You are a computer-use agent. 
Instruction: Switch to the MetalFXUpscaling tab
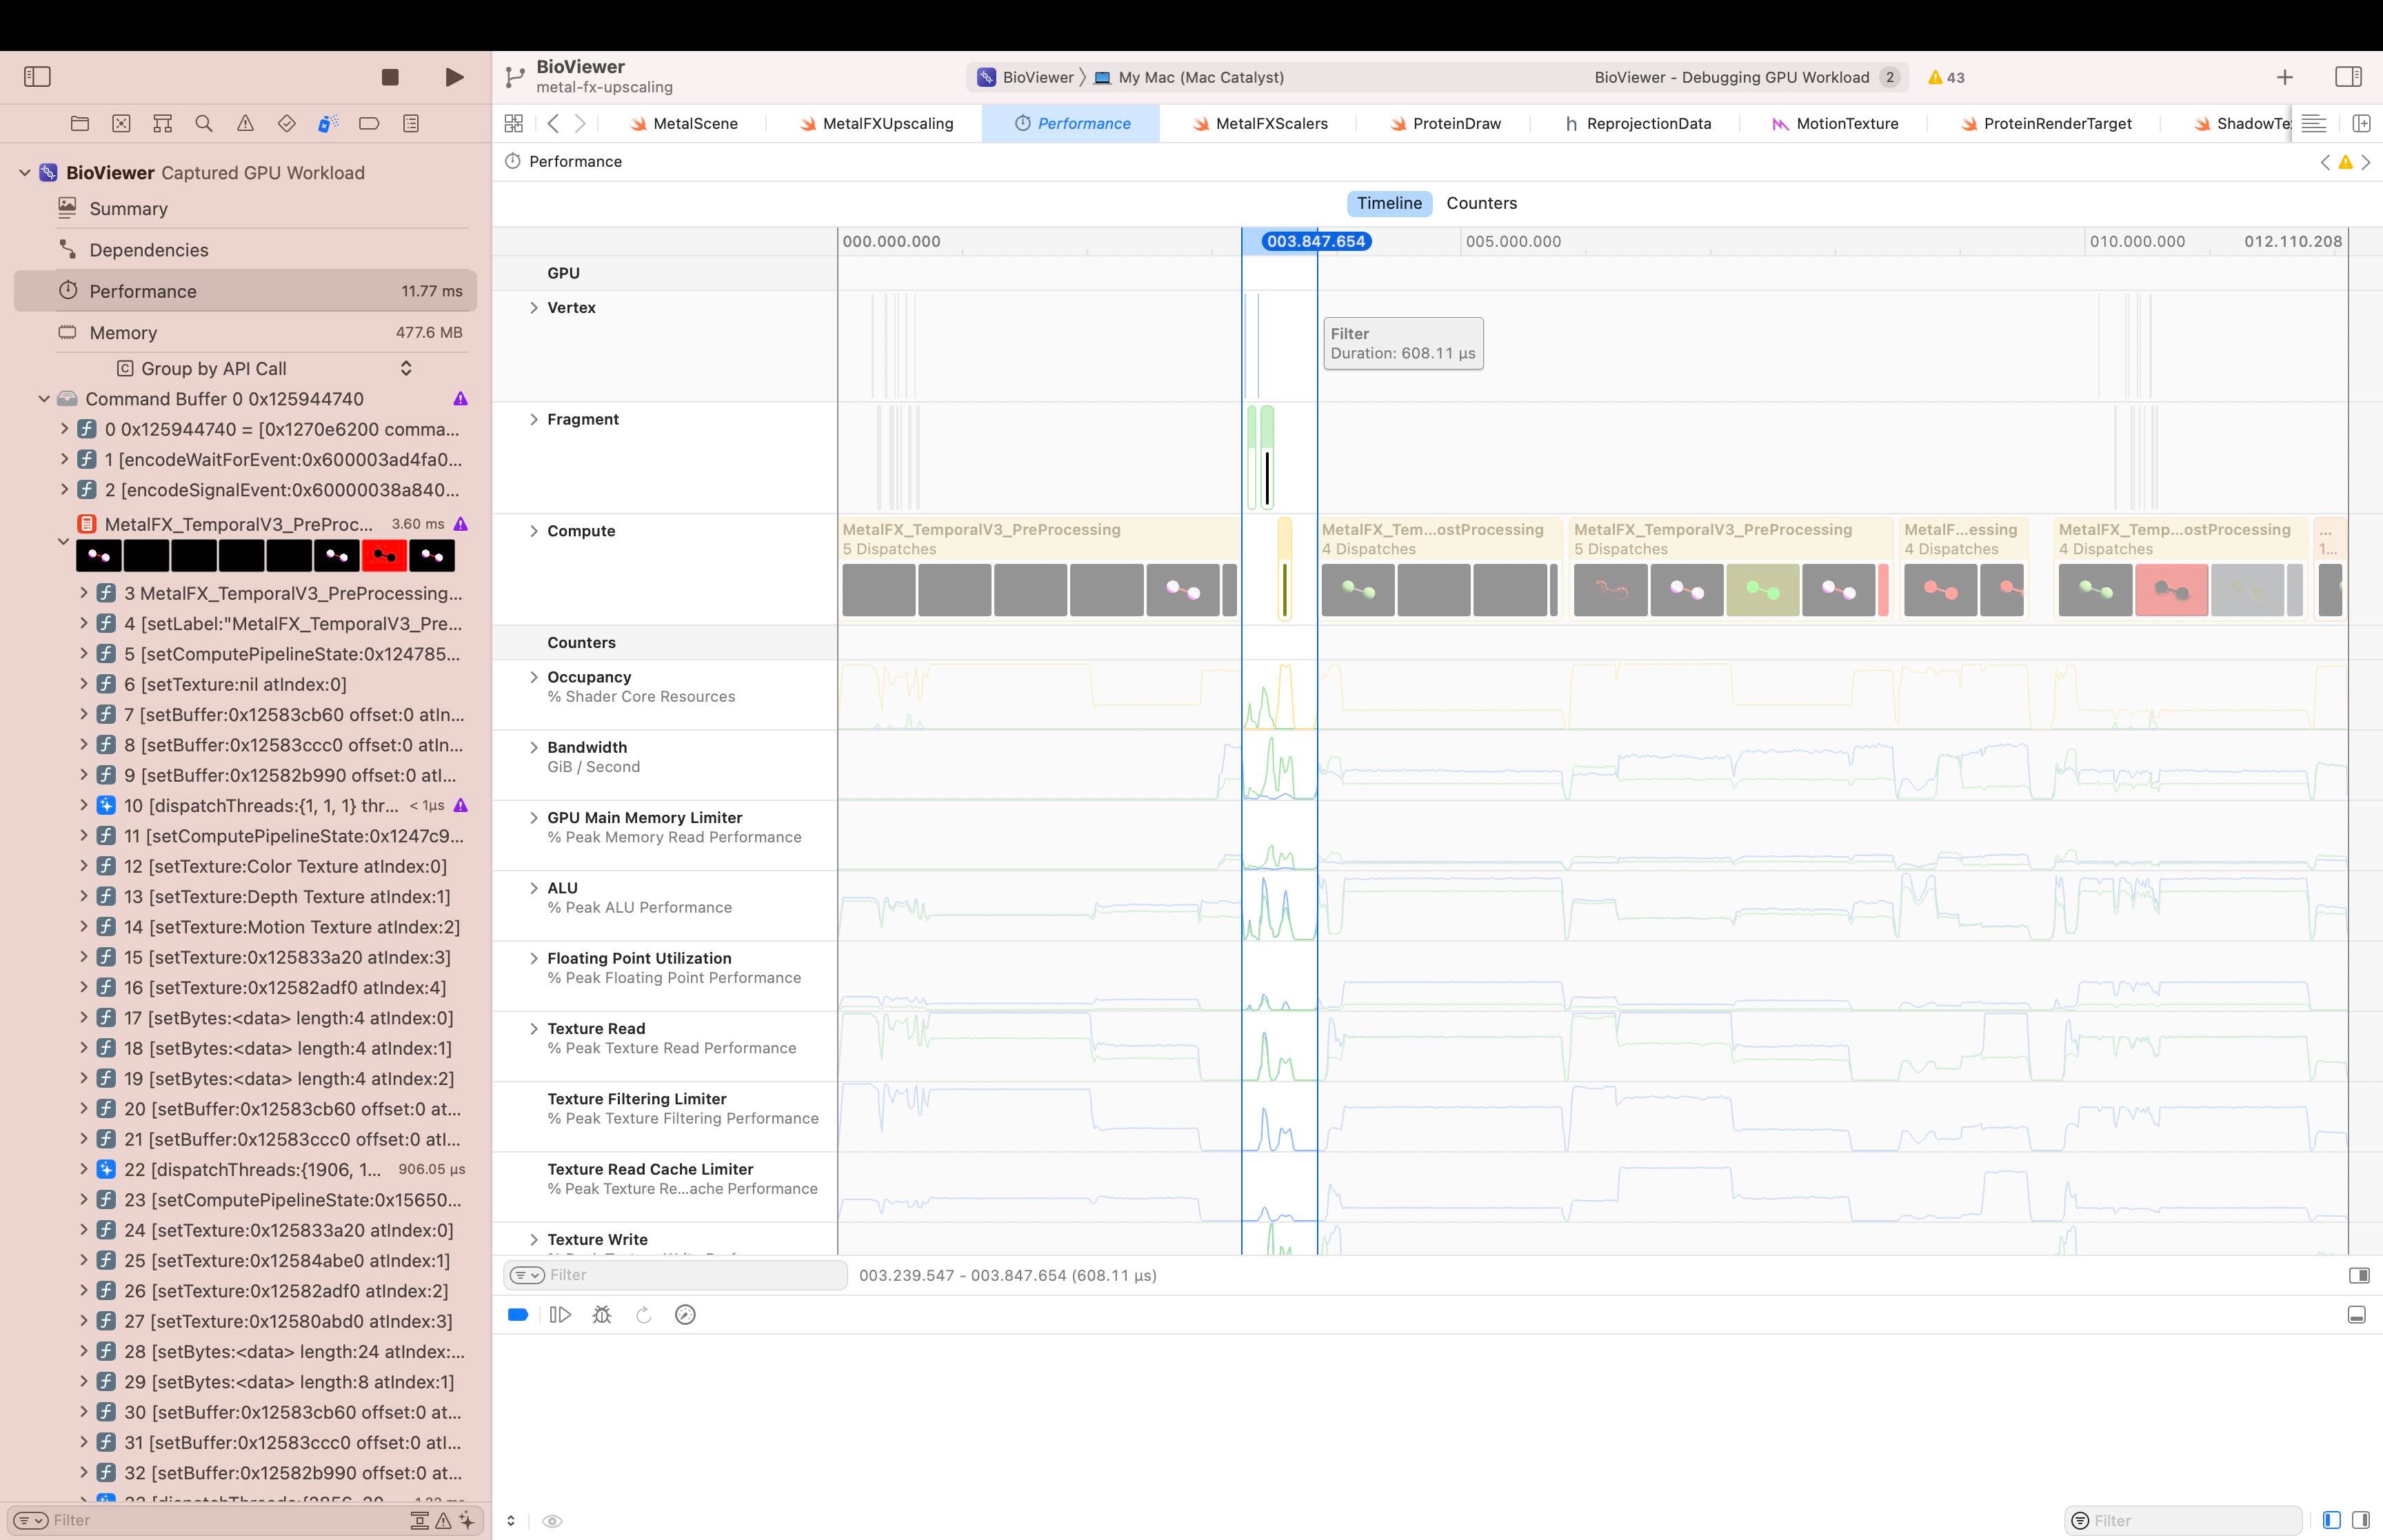pos(876,124)
